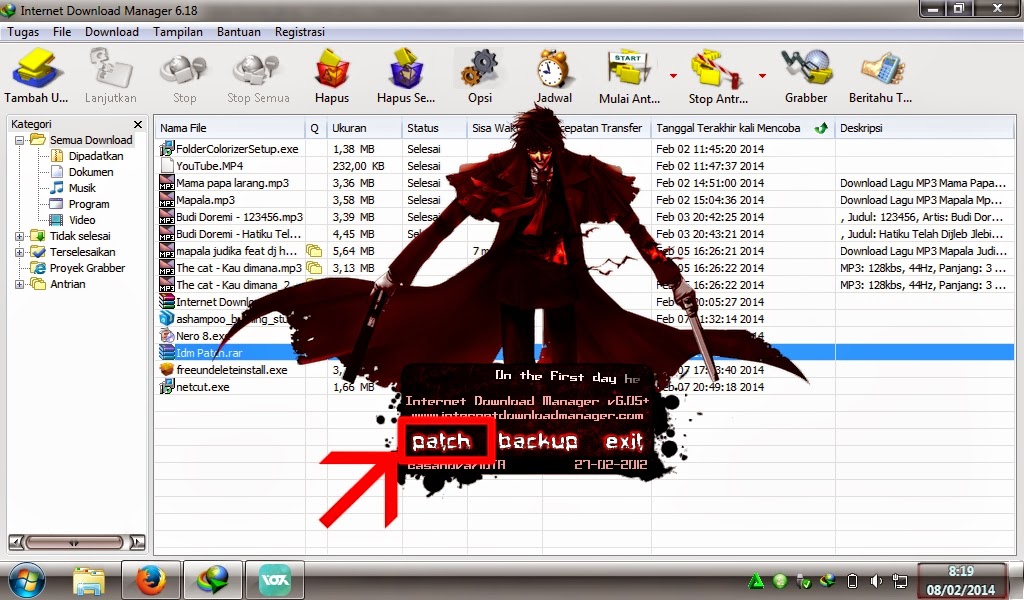Open the Registrasi menu
The height and width of the screenshot is (600, 1024).
pos(300,32)
